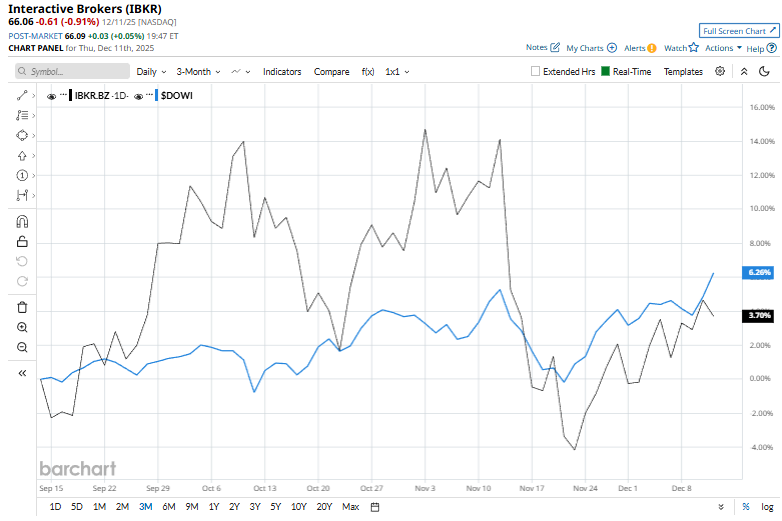
Task: Toggle the lock drawings padlock
Action: 22,242
